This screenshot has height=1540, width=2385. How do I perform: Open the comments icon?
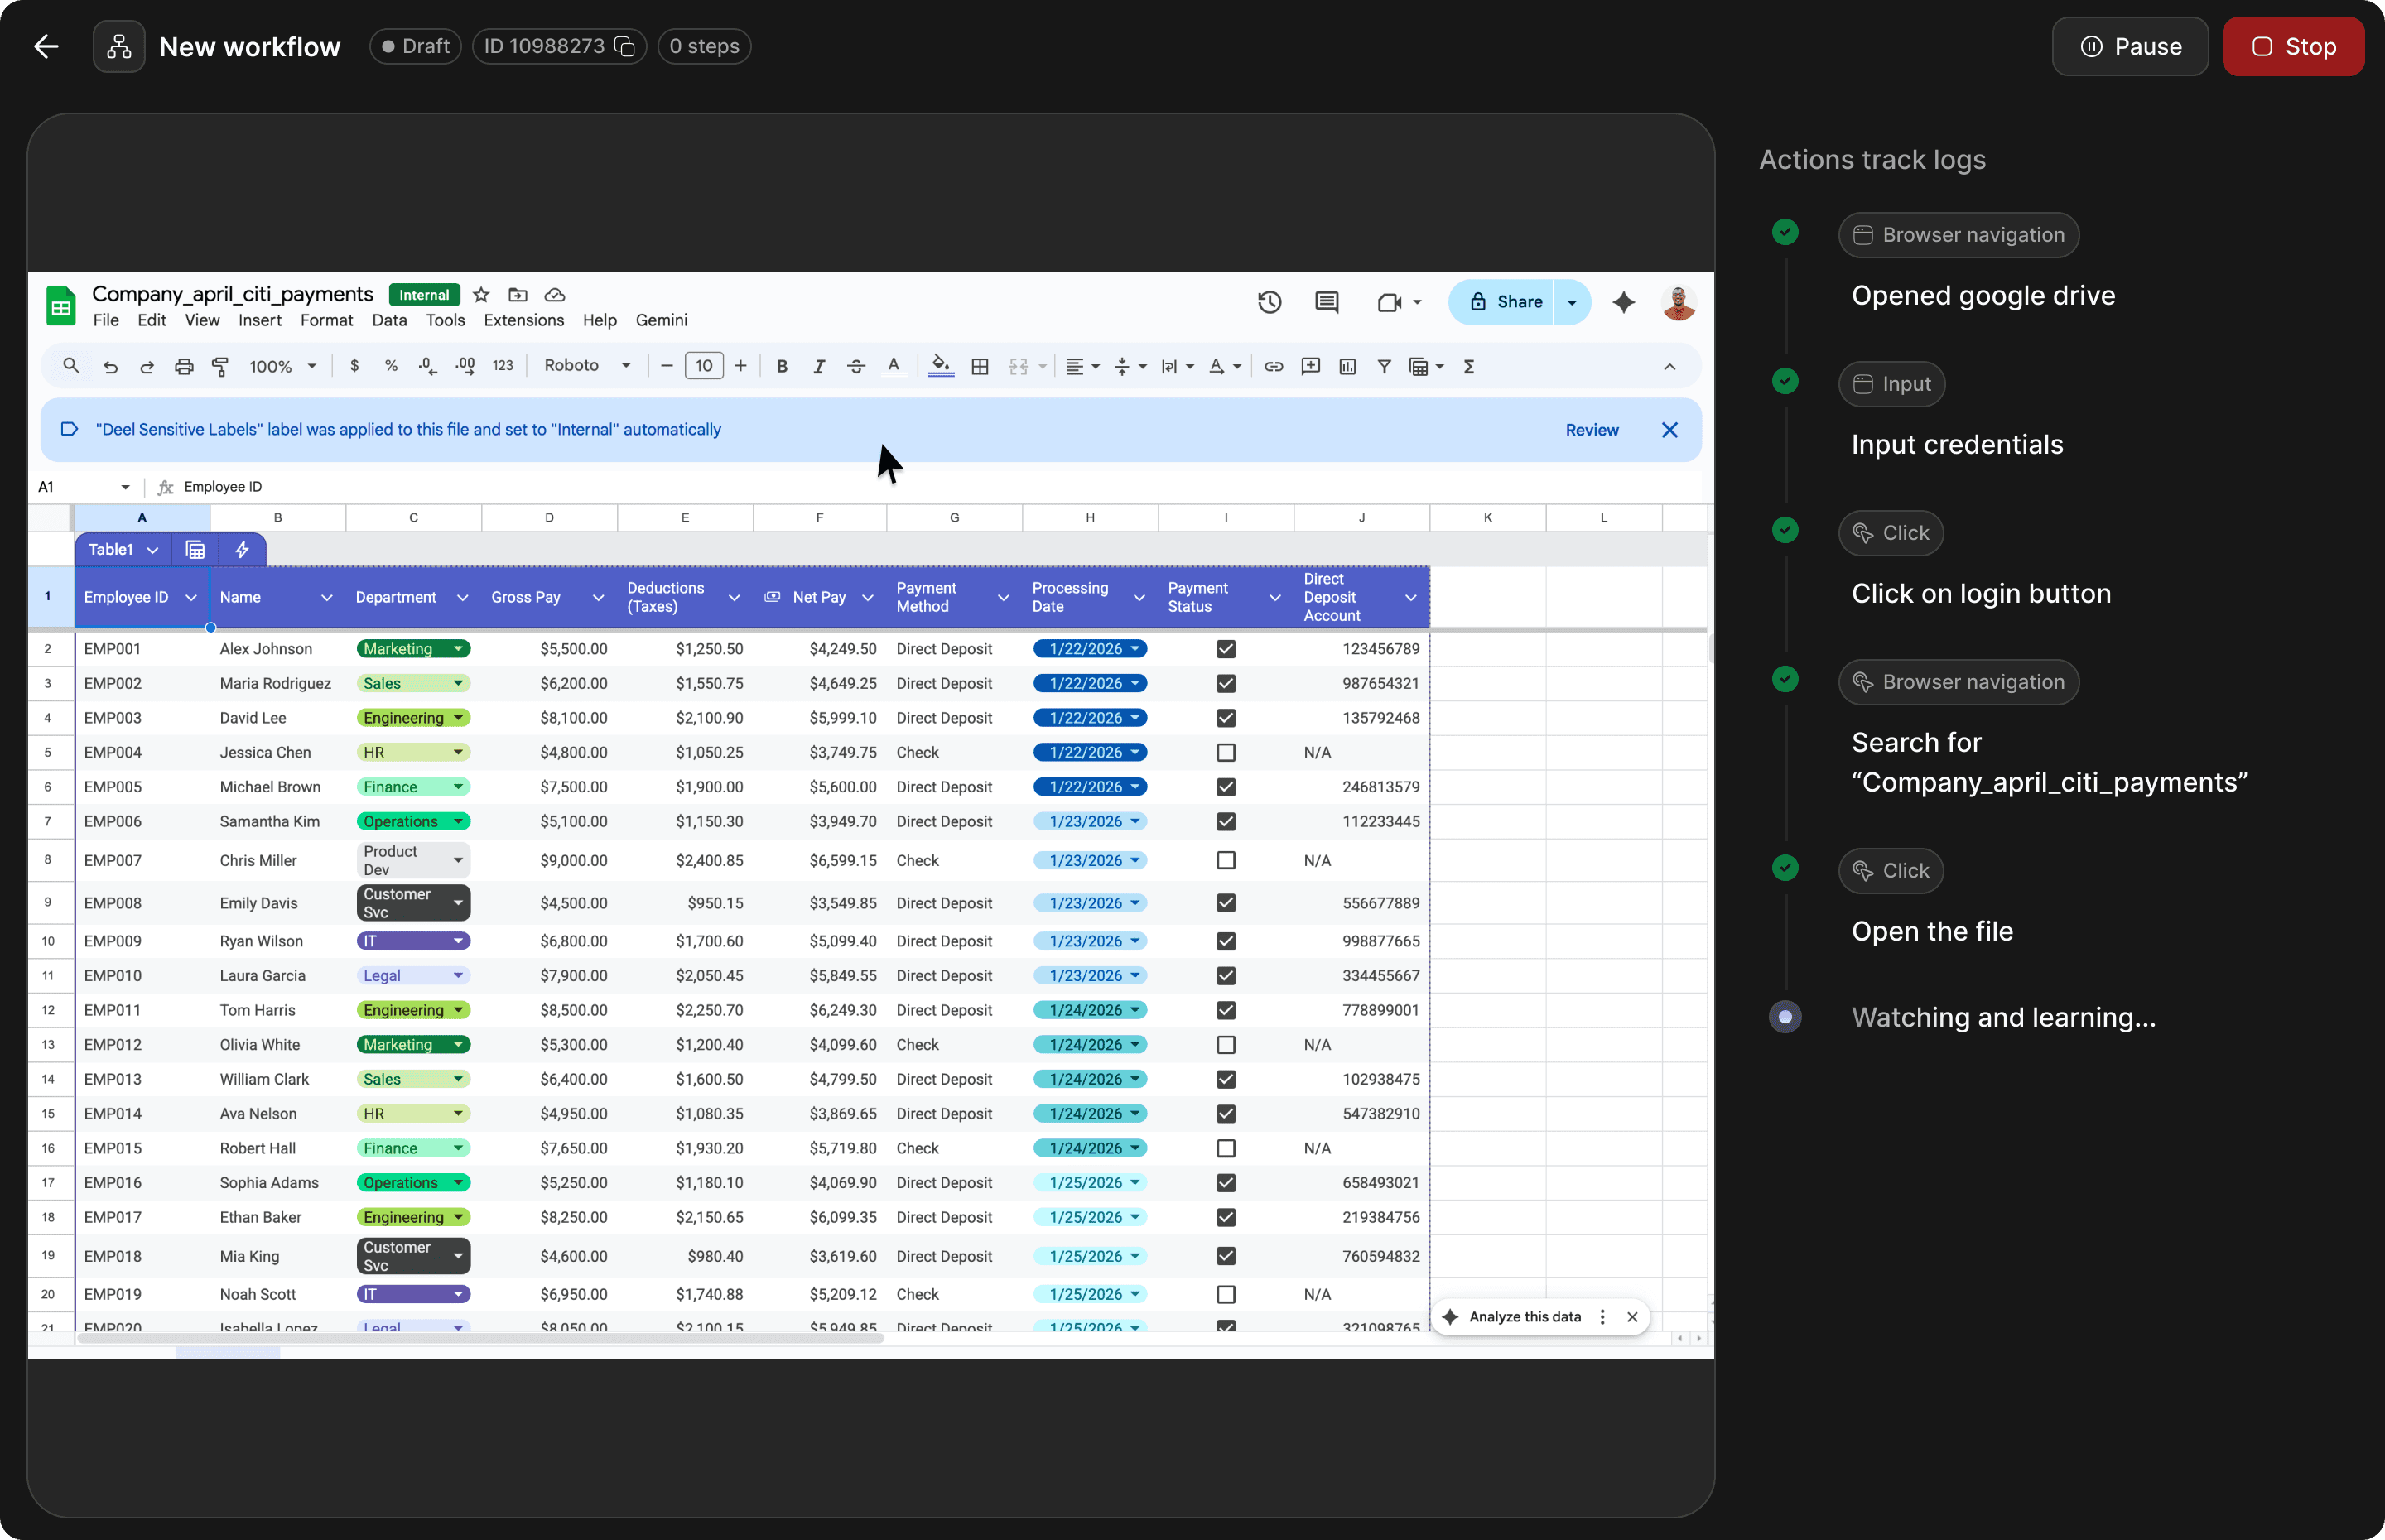[1326, 302]
